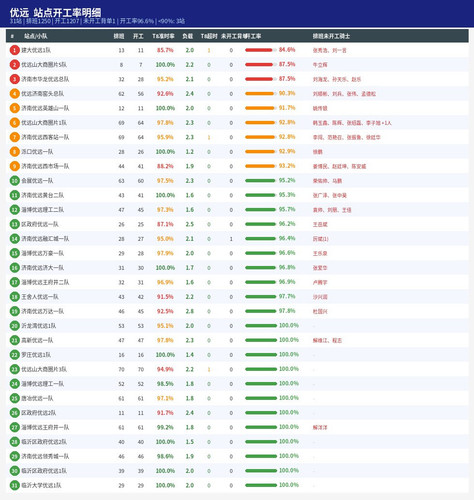Click the green rank badge number 28
The height and width of the screenshot is (500, 474).
tap(14, 442)
